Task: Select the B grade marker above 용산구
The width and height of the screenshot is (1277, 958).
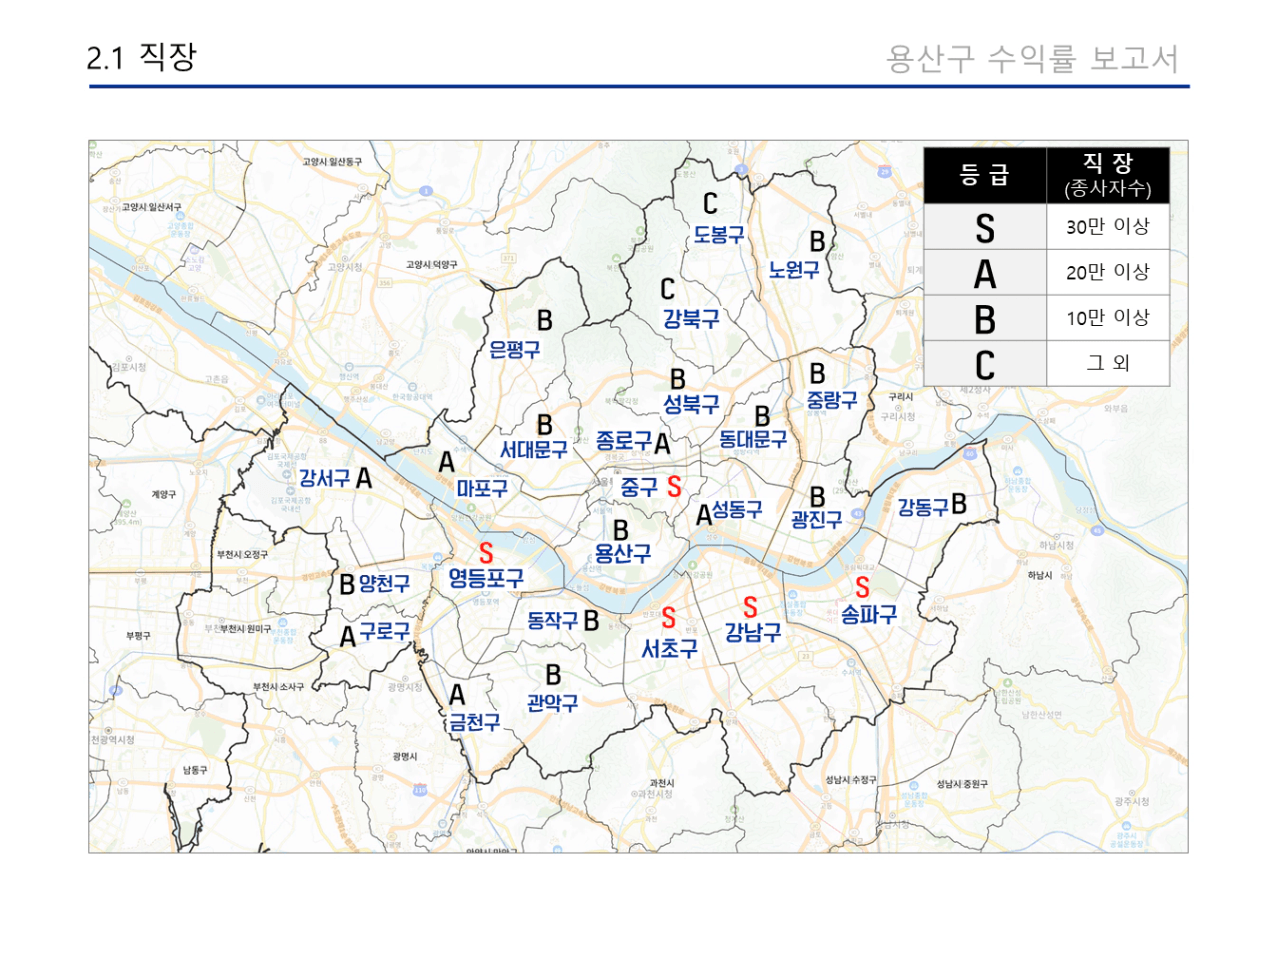Action: (x=621, y=530)
